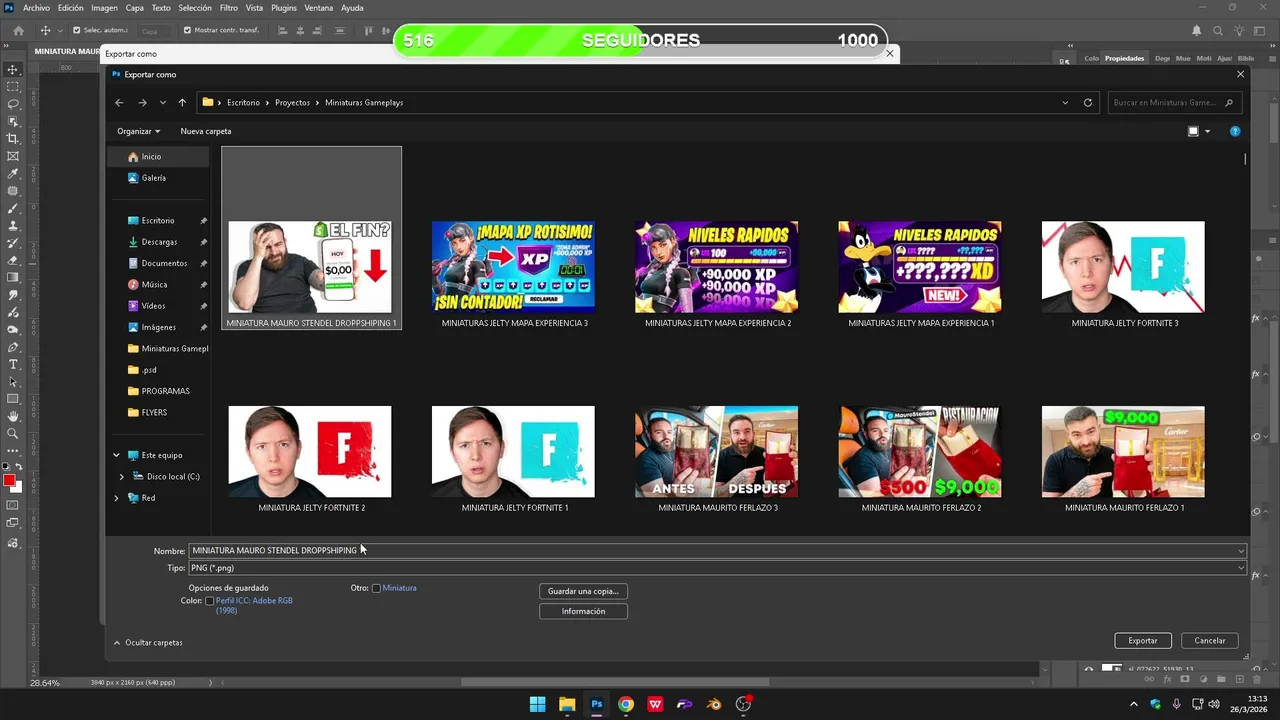Image resolution: width=1280 pixels, height=720 pixels.
Task: Open the Windows Start menu
Action: click(538, 704)
